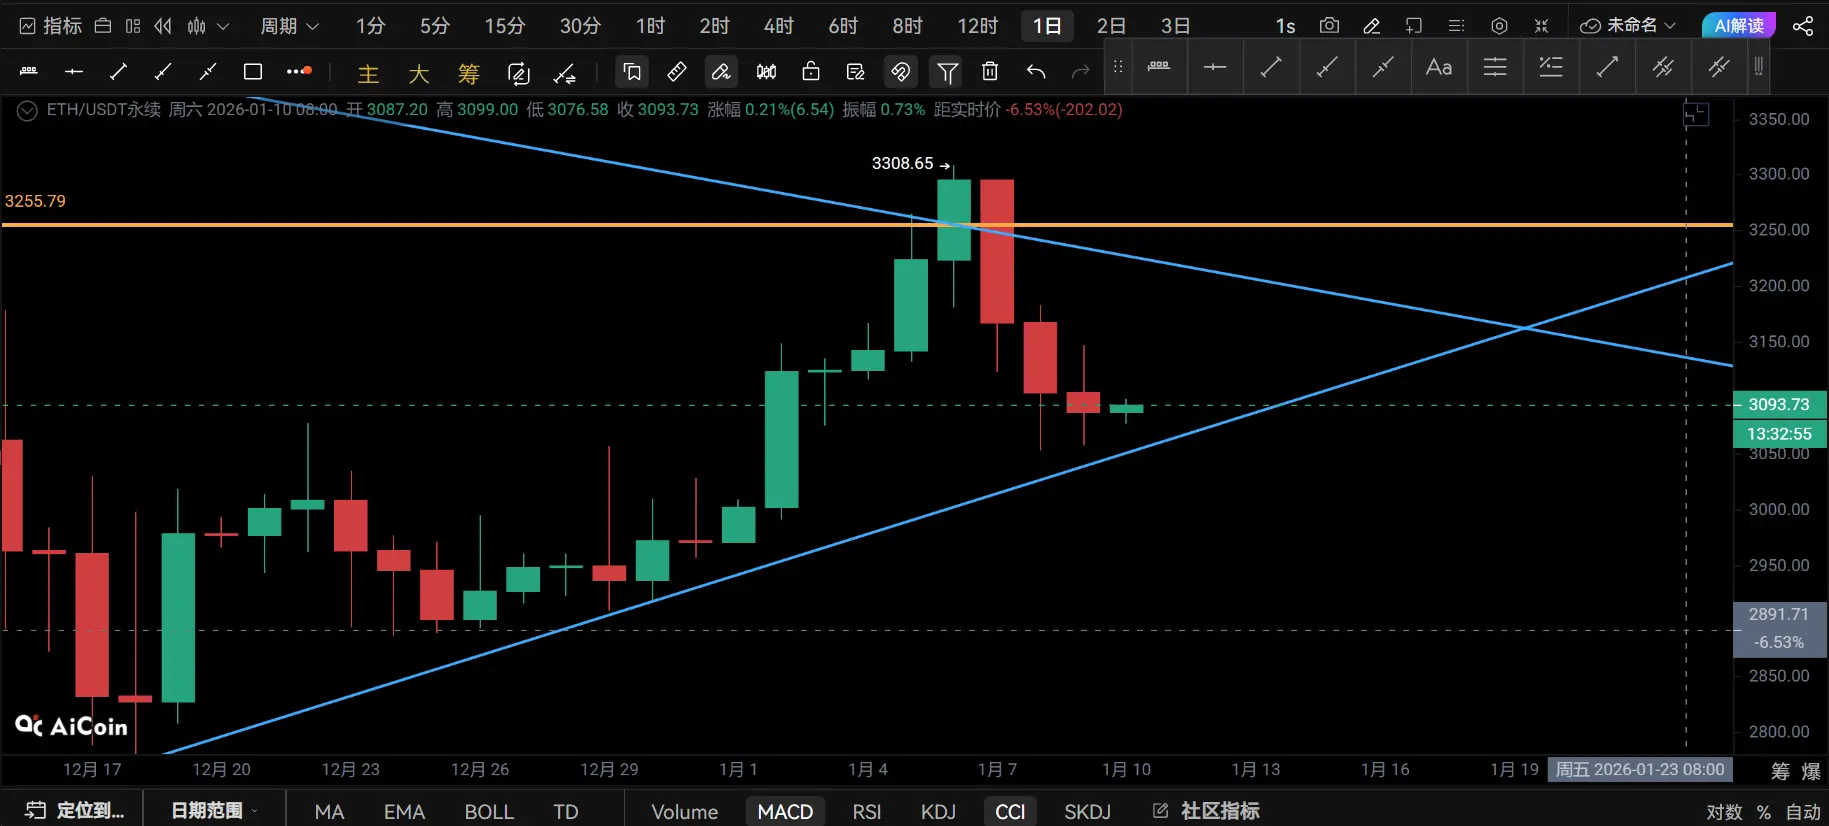Viewport: 1829px width, 826px height.
Task: Toggle the 筹 chips indicator in toolbar
Action: point(469,73)
